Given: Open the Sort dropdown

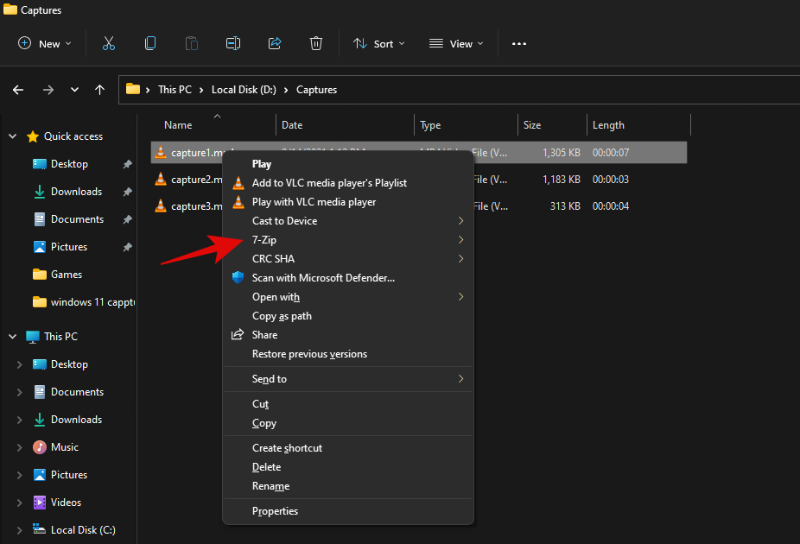Looking at the screenshot, I should pos(379,43).
